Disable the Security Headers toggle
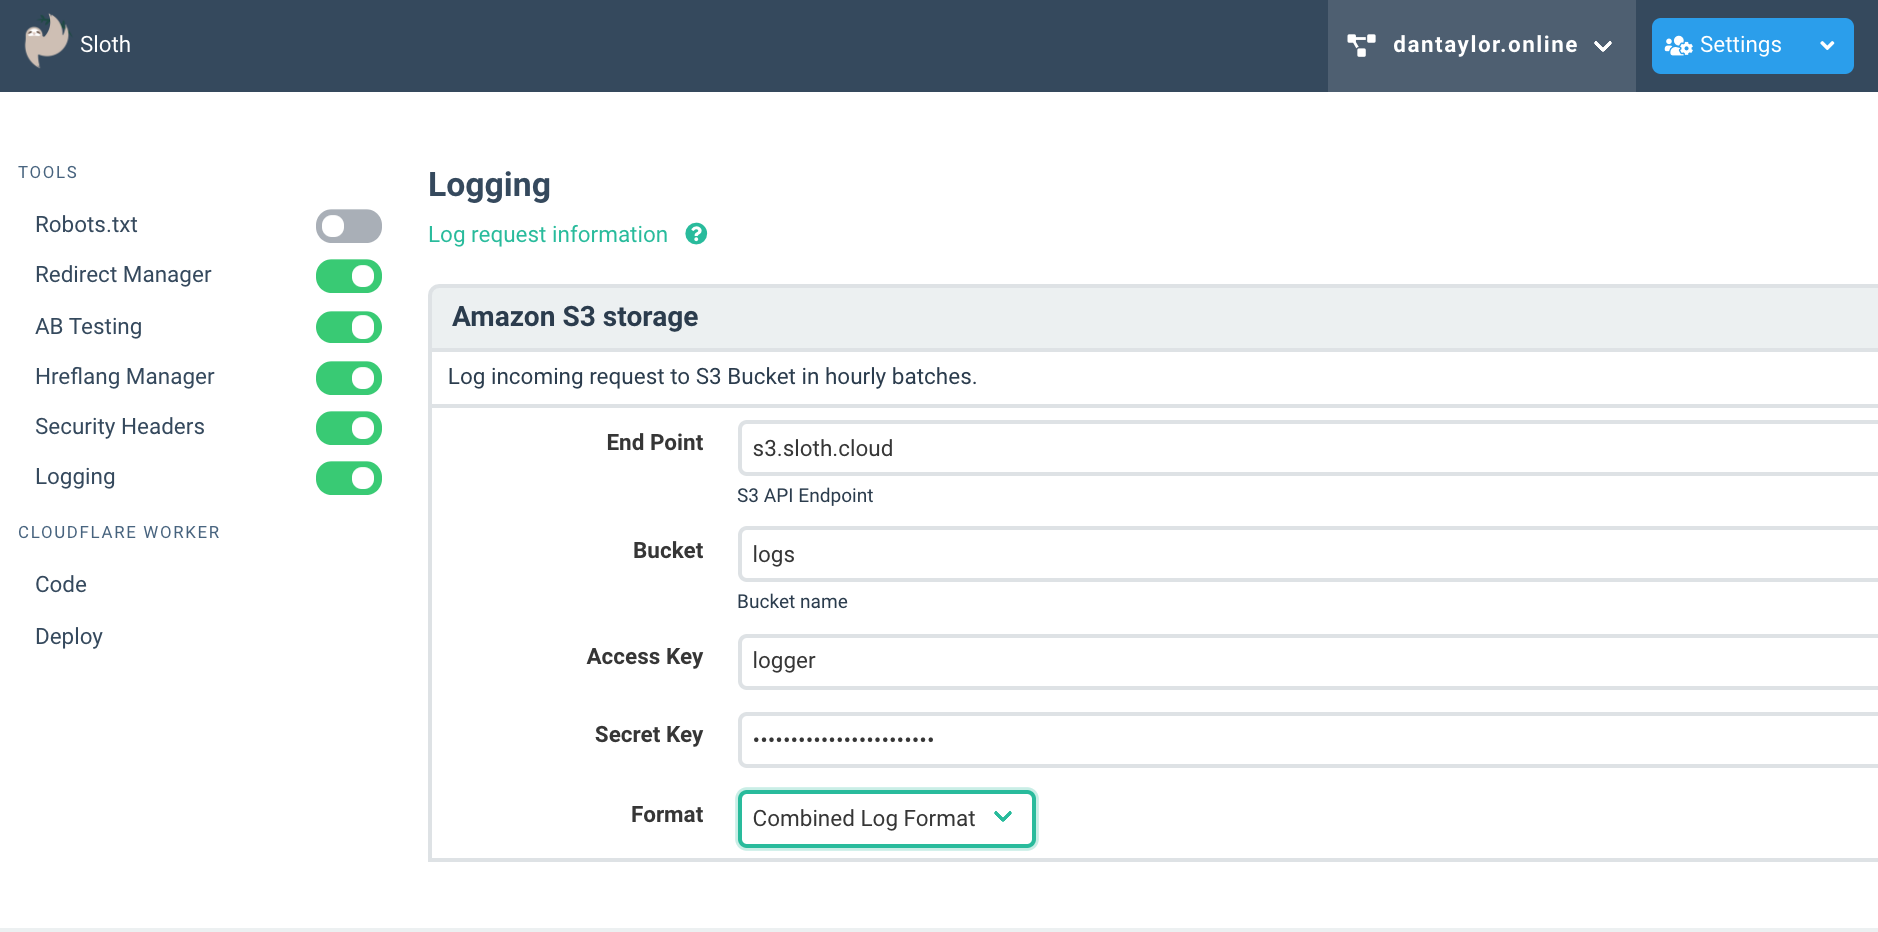The height and width of the screenshot is (932, 1878). [x=348, y=428]
